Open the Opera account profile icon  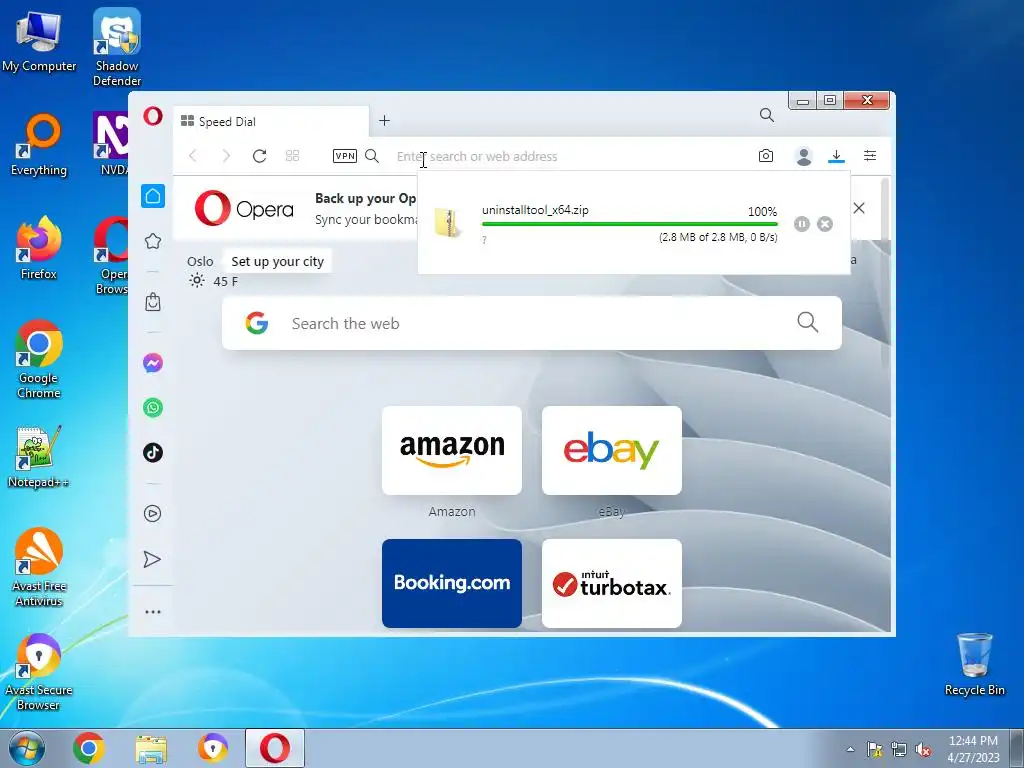pyautogui.click(x=804, y=156)
